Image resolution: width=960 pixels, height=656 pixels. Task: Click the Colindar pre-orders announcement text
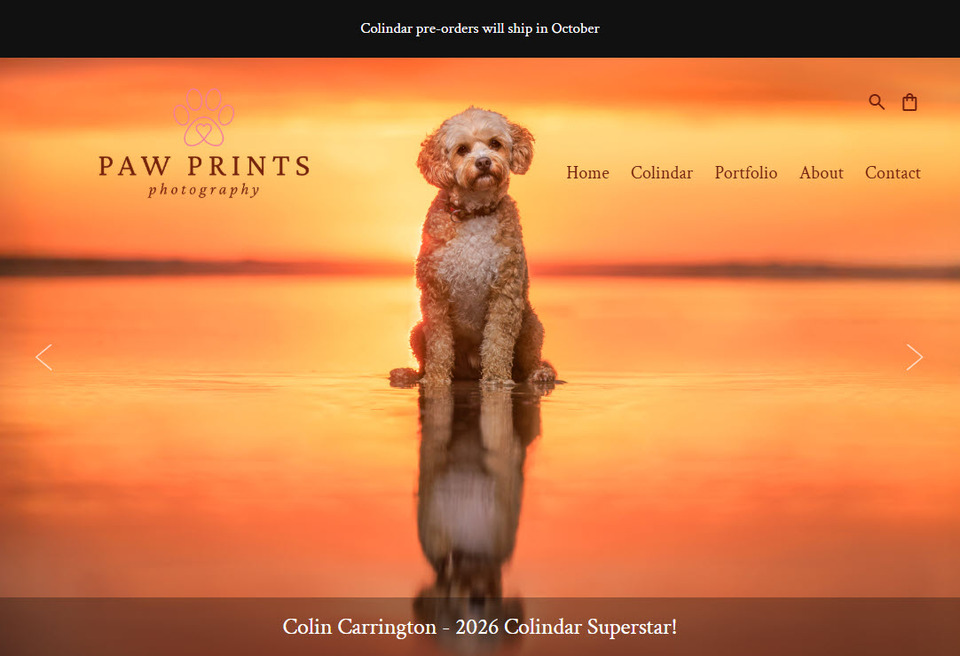tap(480, 28)
